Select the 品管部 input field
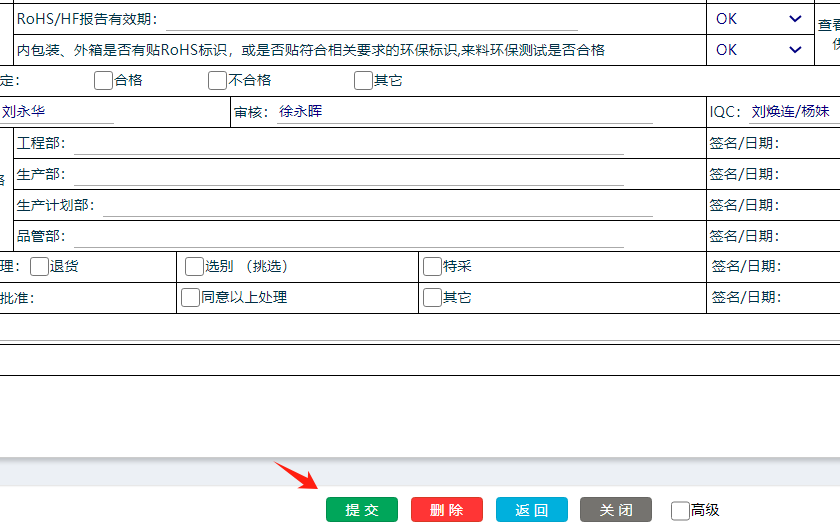The width and height of the screenshot is (840, 526). tap(348, 237)
